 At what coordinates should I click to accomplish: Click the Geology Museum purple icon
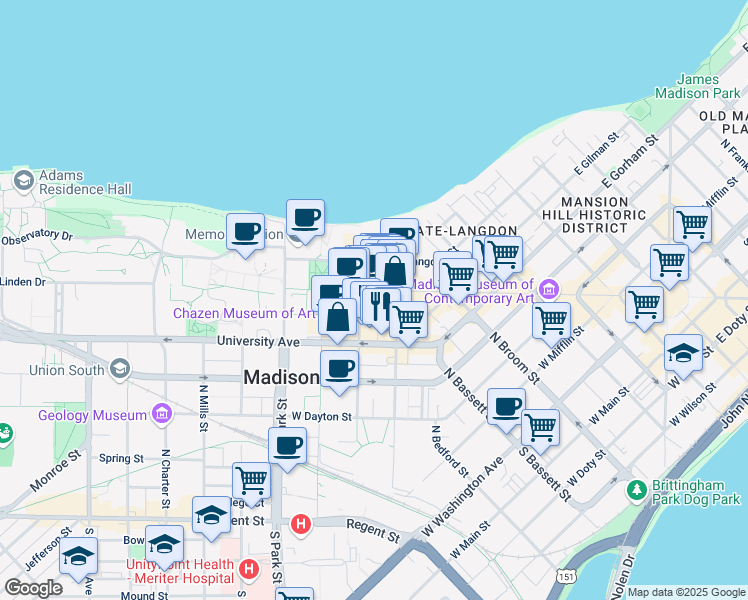[x=162, y=414]
